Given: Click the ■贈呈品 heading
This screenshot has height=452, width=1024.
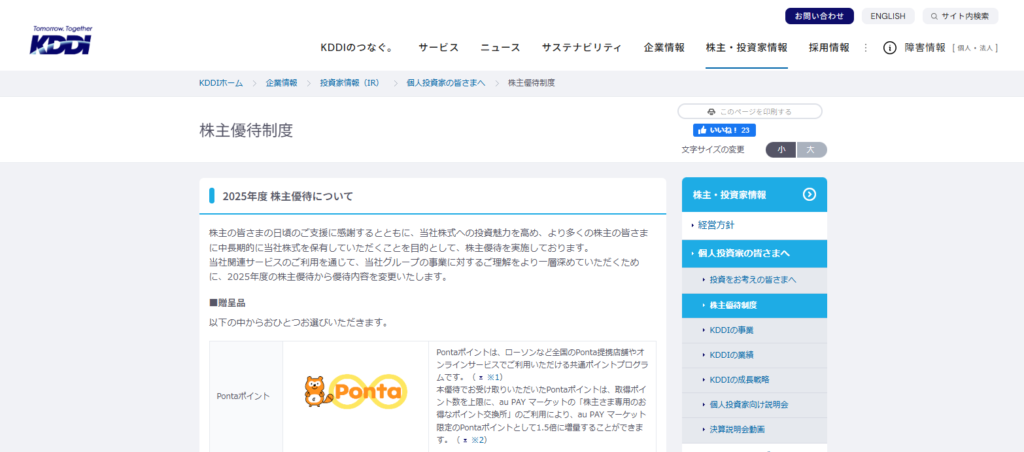Looking at the screenshot, I should [x=227, y=303].
